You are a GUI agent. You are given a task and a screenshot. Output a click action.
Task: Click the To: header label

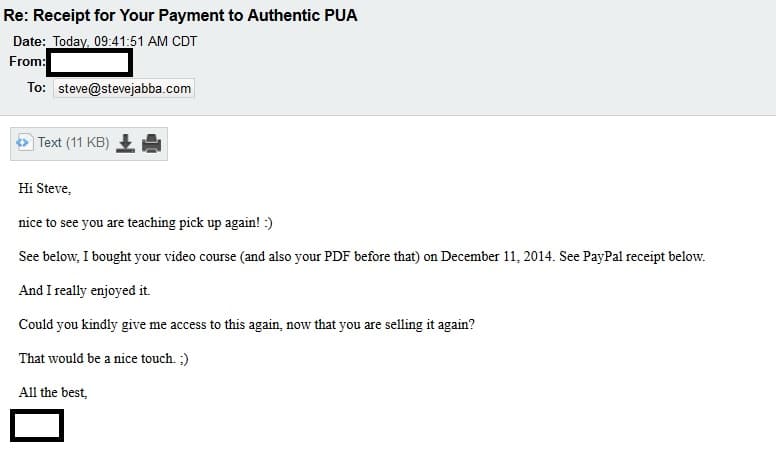(x=37, y=88)
